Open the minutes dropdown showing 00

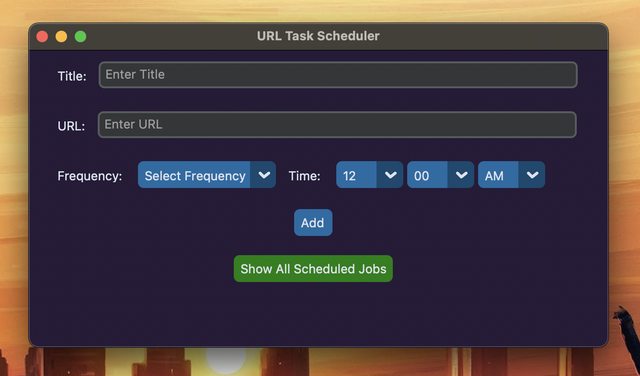[x=440, y=175]
